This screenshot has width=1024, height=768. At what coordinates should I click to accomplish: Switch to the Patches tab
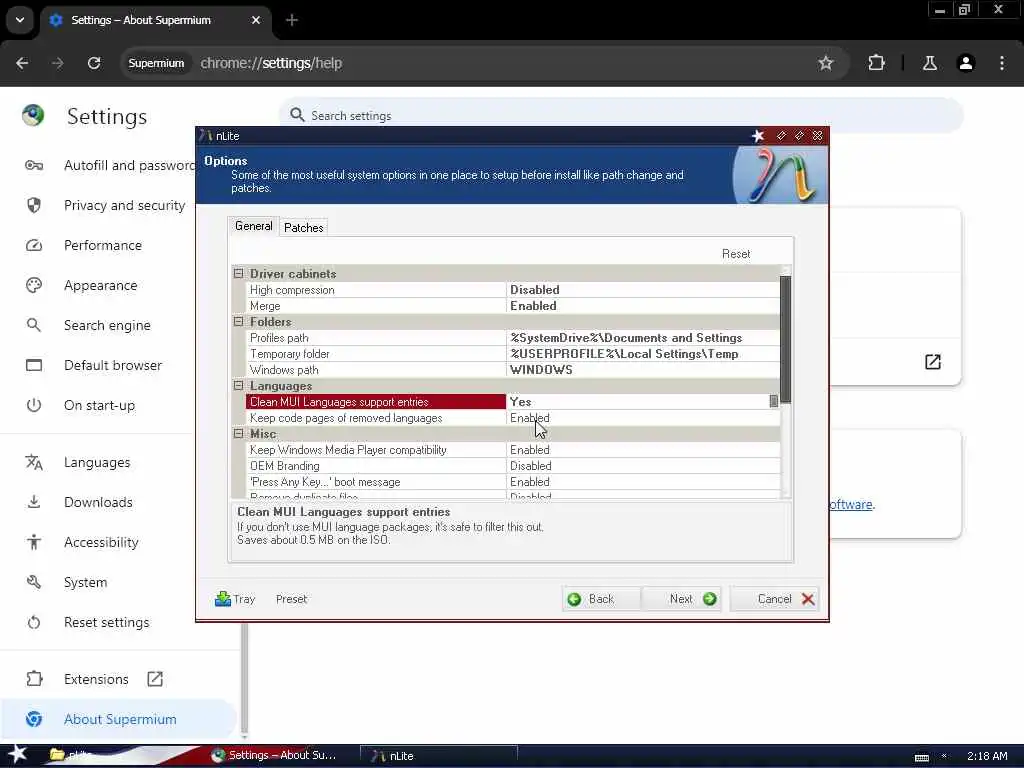click(x=304, y=227)
